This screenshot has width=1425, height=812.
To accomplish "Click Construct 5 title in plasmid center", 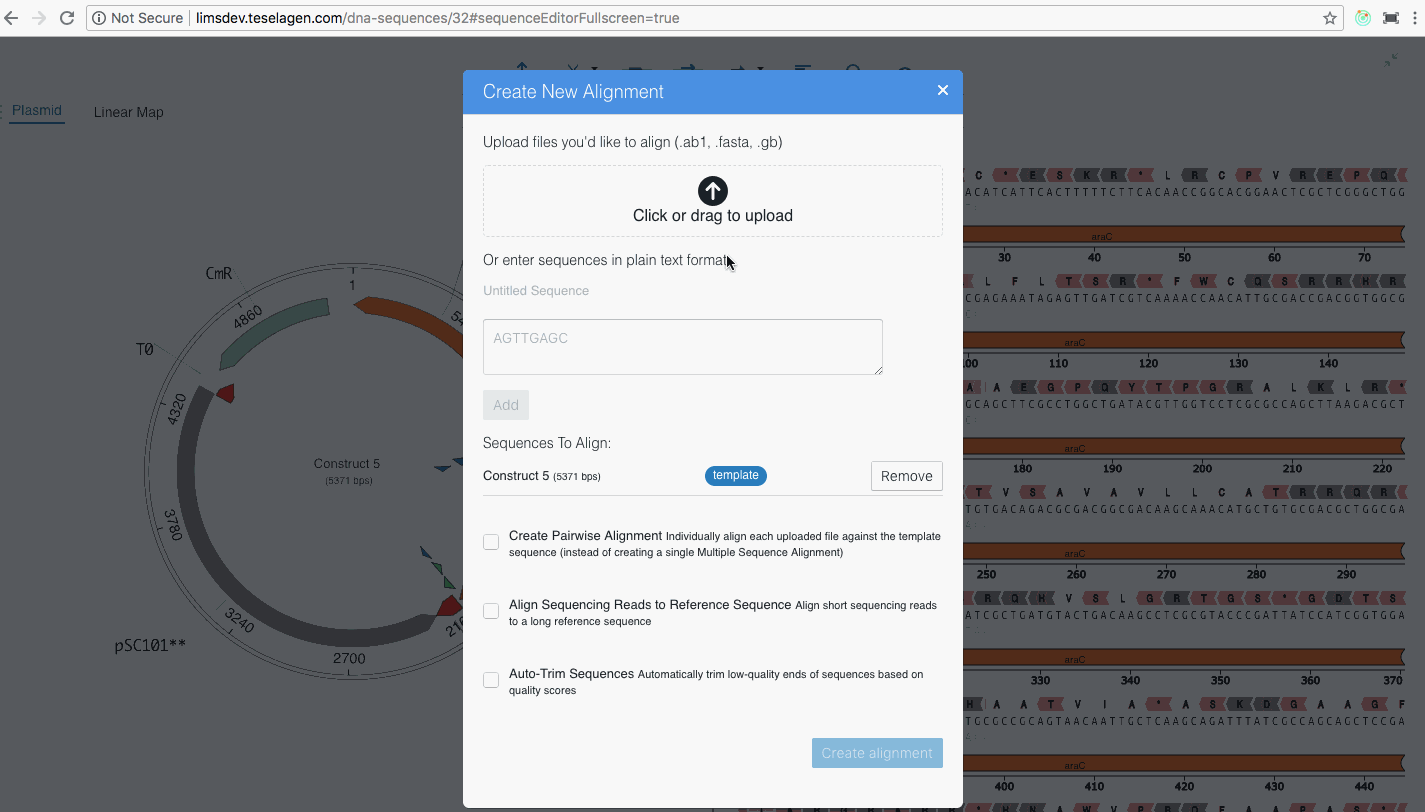I will pos(347,464).
